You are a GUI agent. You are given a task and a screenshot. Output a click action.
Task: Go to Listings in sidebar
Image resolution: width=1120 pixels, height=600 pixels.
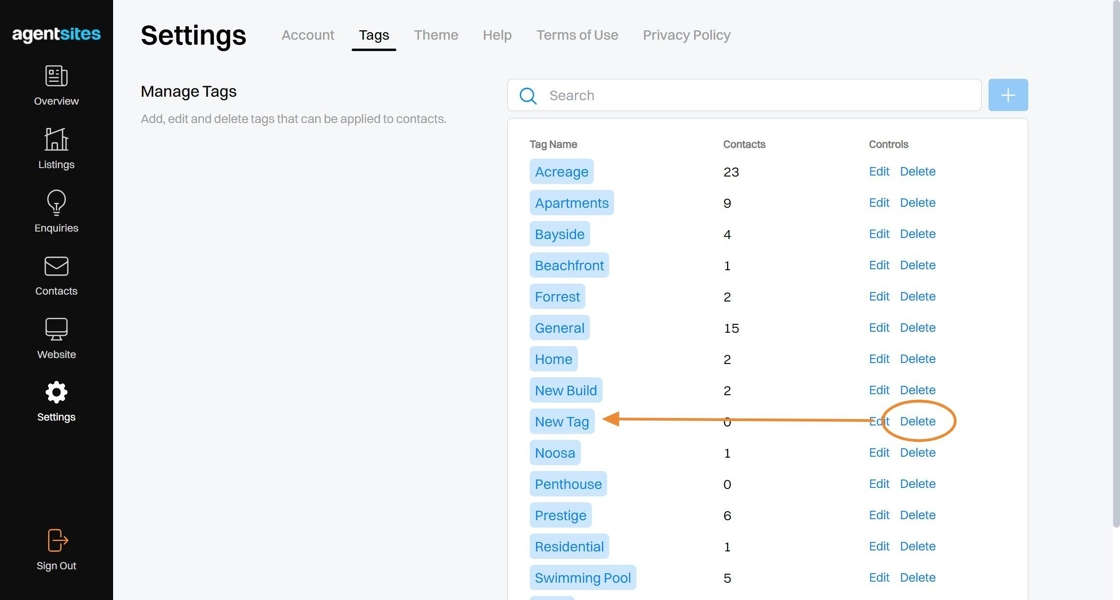[x=56, y=140]
